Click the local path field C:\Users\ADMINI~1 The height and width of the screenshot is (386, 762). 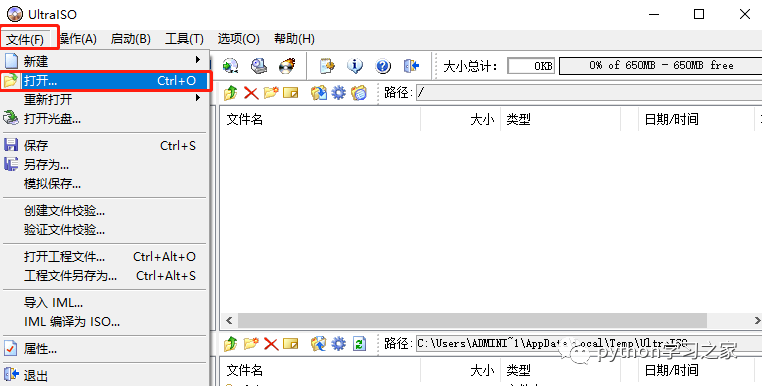tap(589, 344)
